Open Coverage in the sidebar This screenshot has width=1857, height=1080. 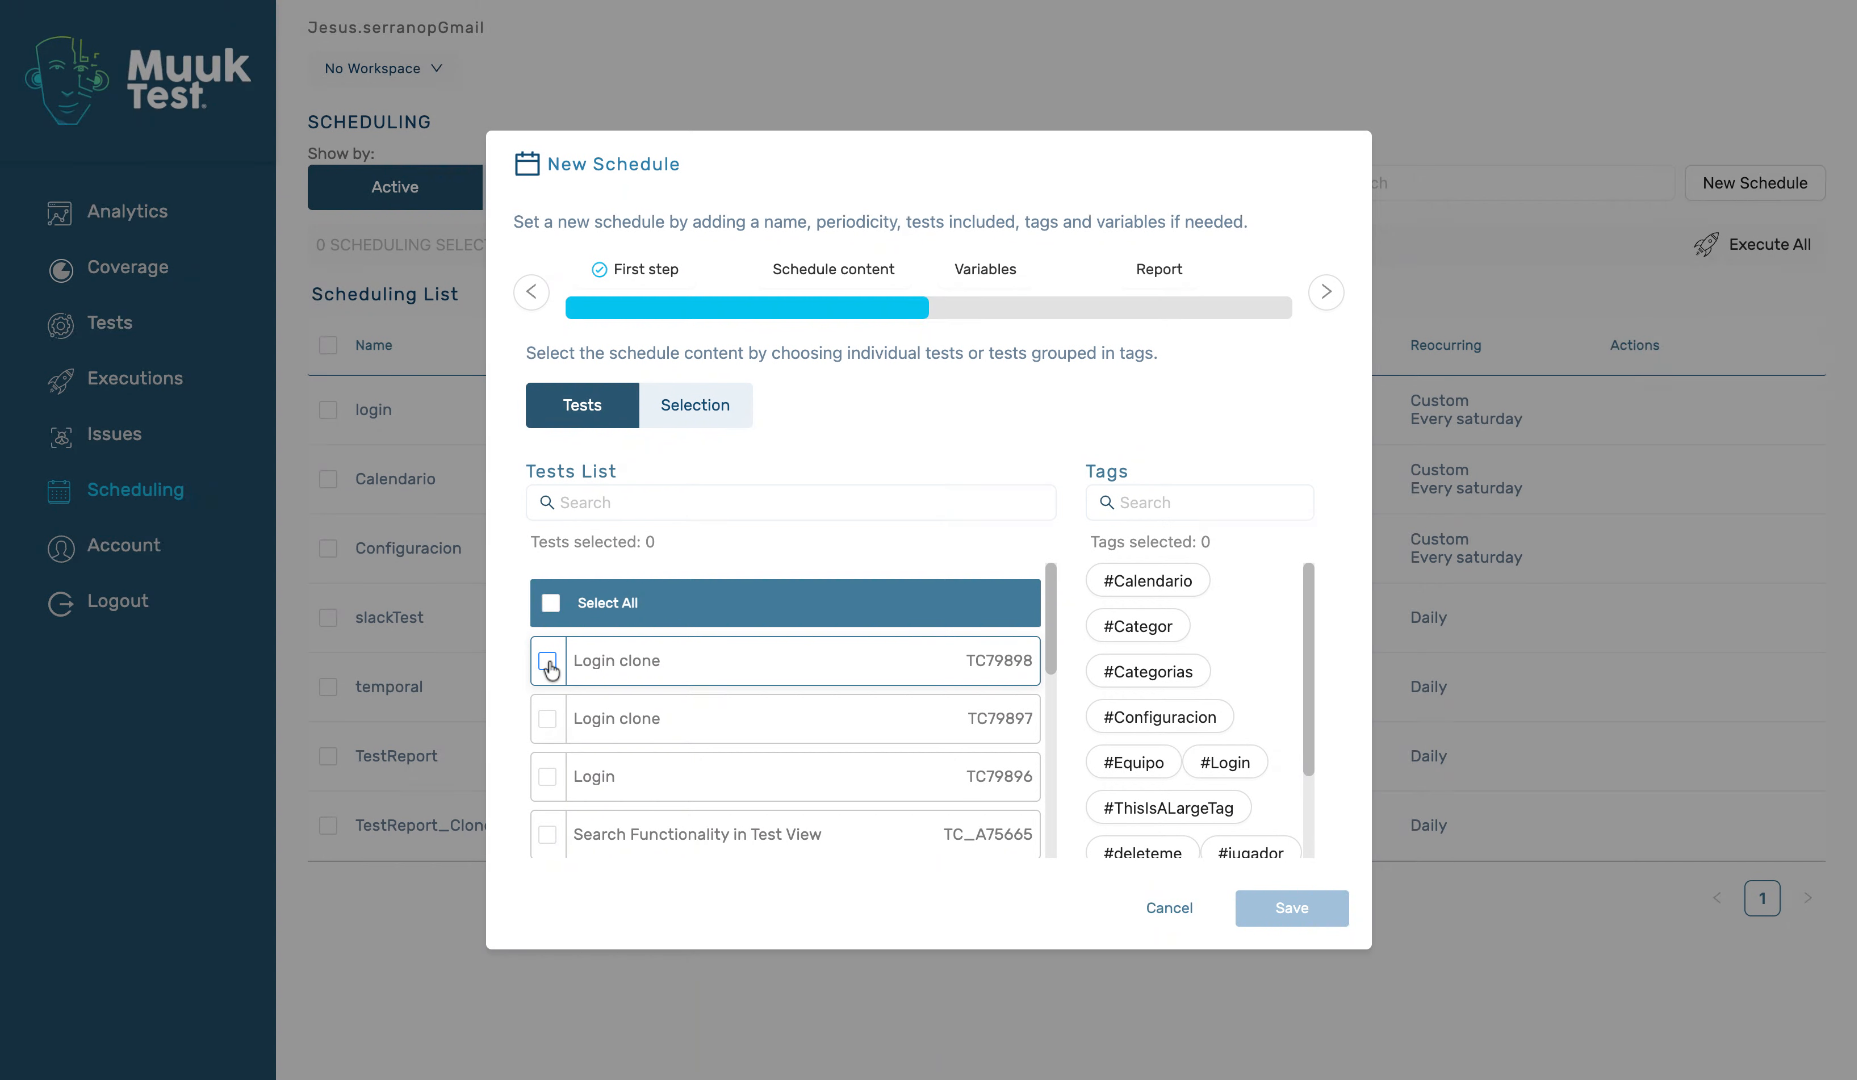point(128,268)
